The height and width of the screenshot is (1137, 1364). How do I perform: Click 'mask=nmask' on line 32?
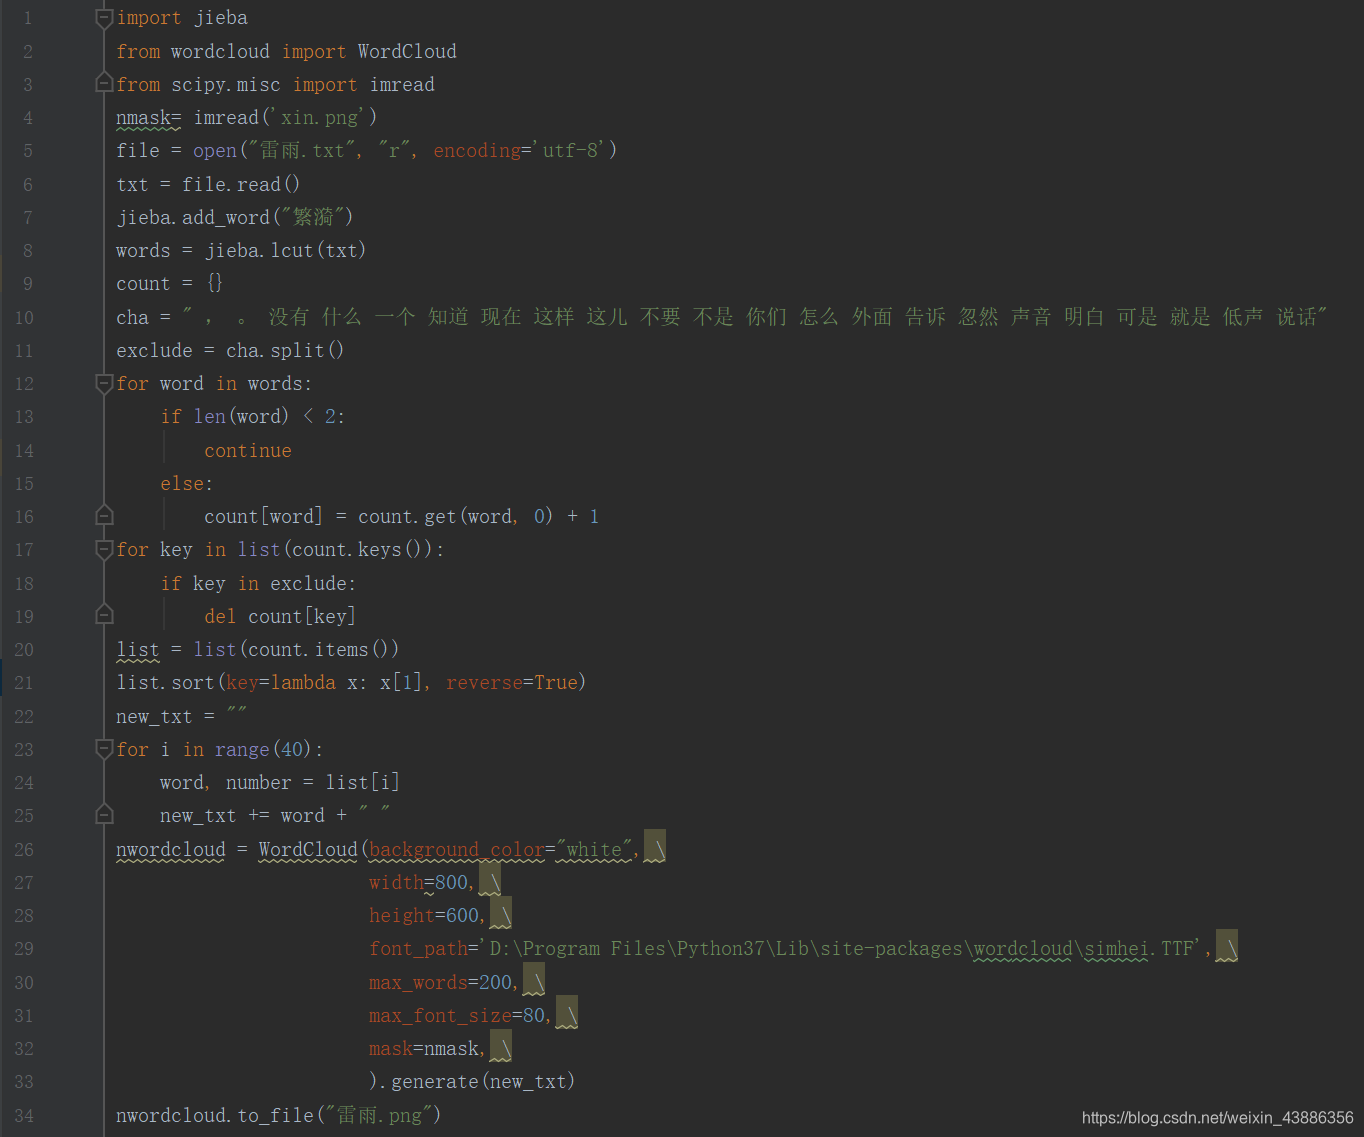(424, 1049)
